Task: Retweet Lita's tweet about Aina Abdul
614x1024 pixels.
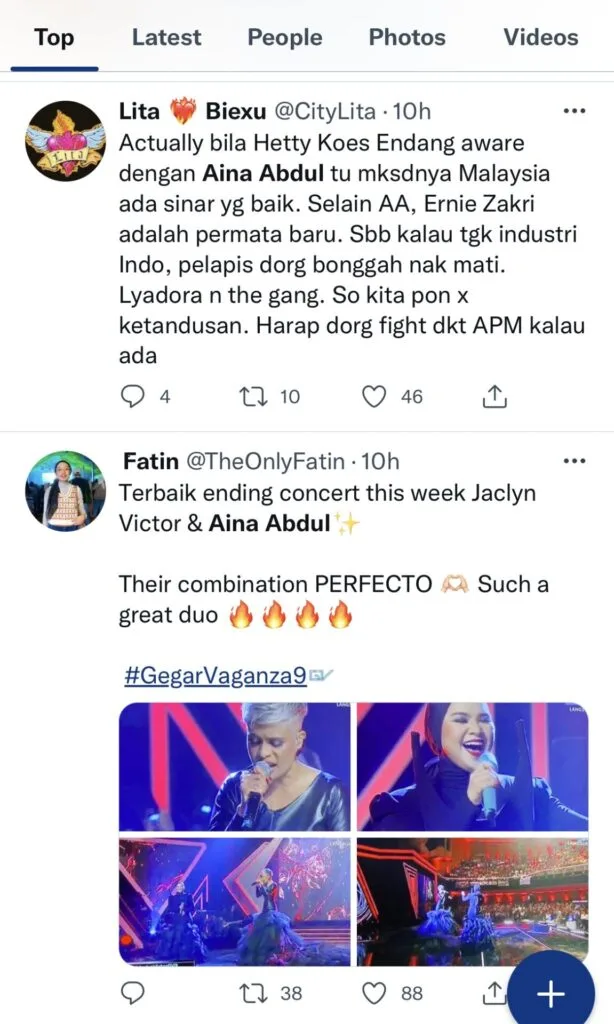Action: [254, 397]
